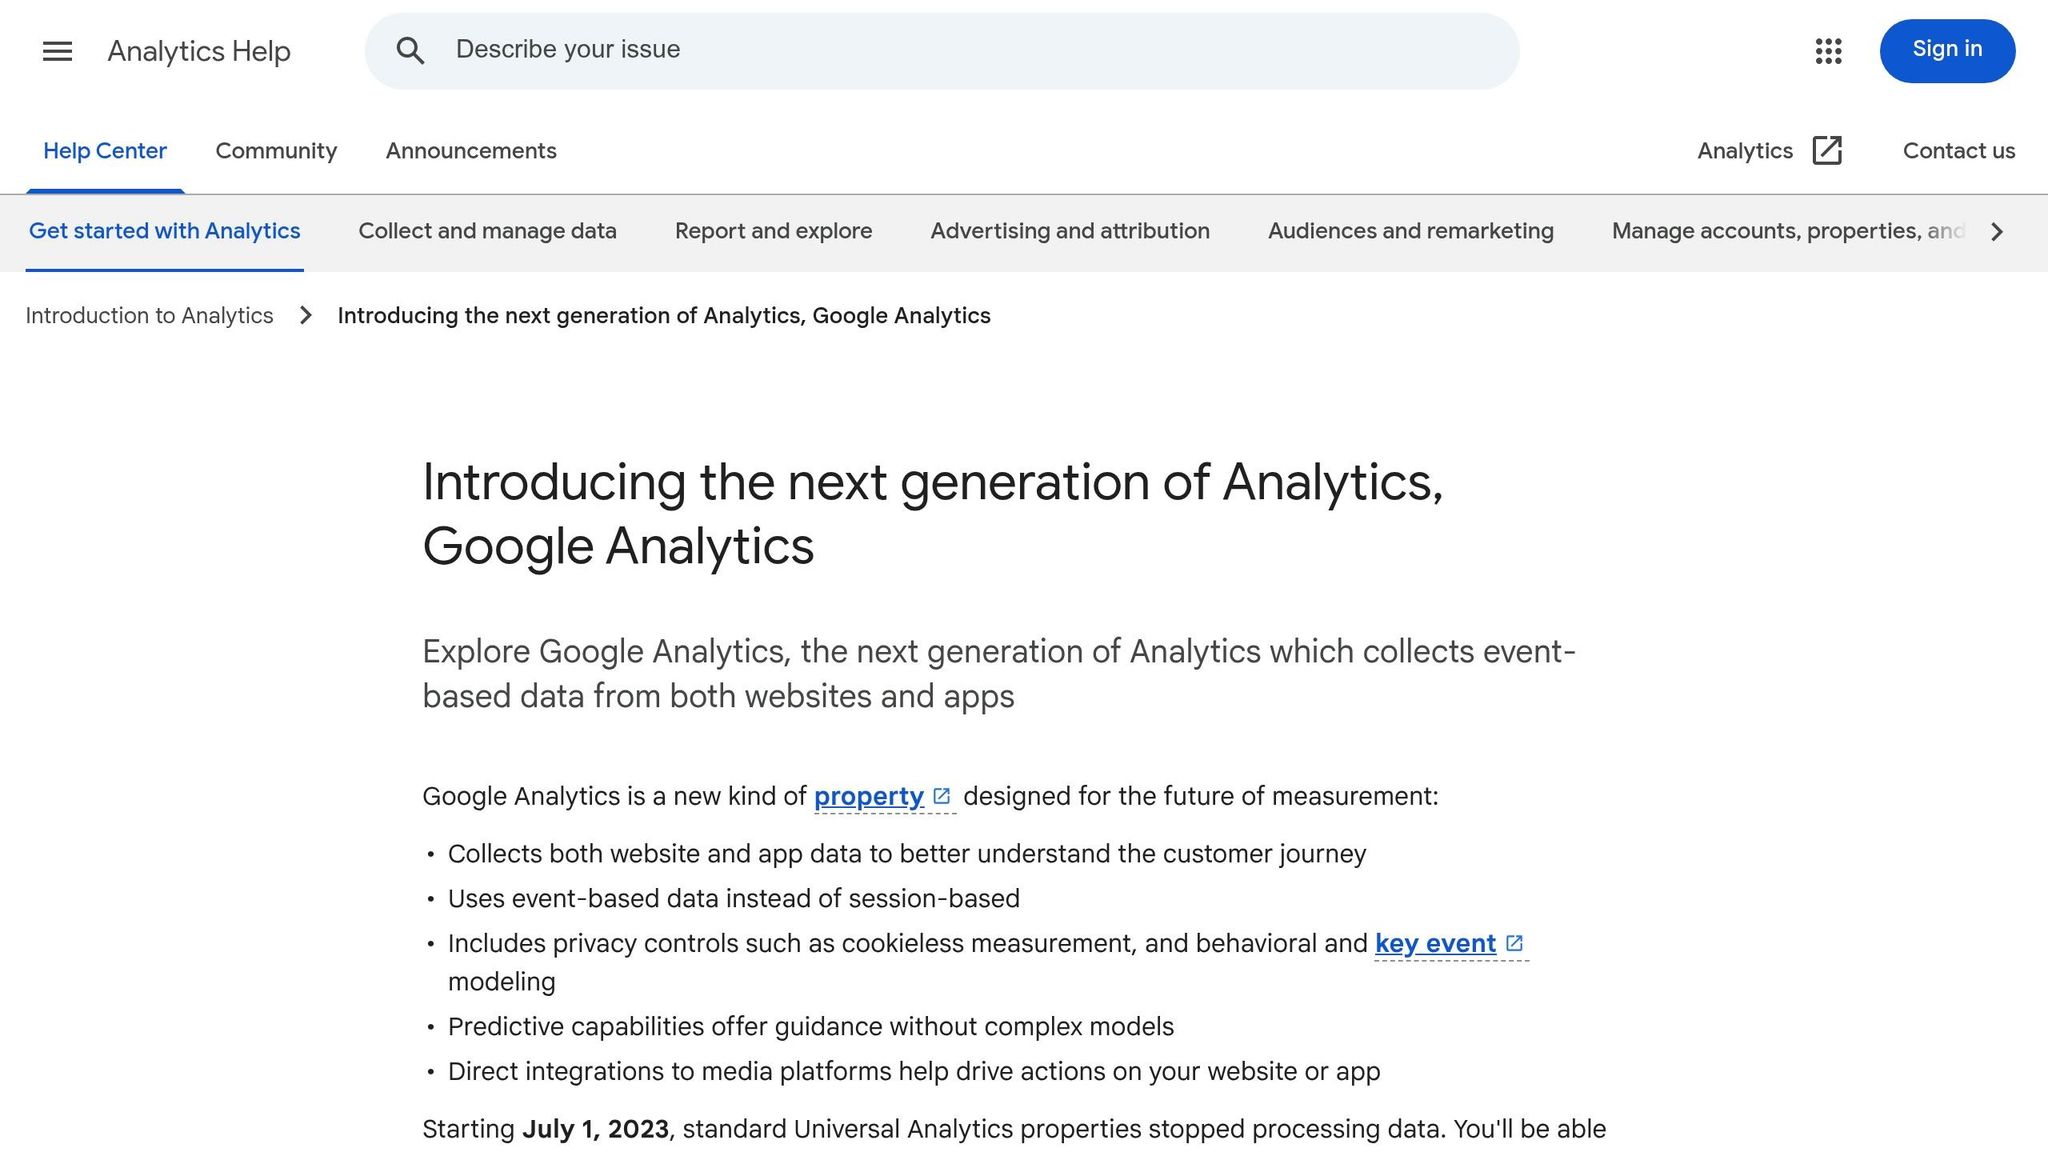Select the Help Center tab
Image resolution: width=2048 pixels, height=1152 pixels.
[x=105, y=151]
